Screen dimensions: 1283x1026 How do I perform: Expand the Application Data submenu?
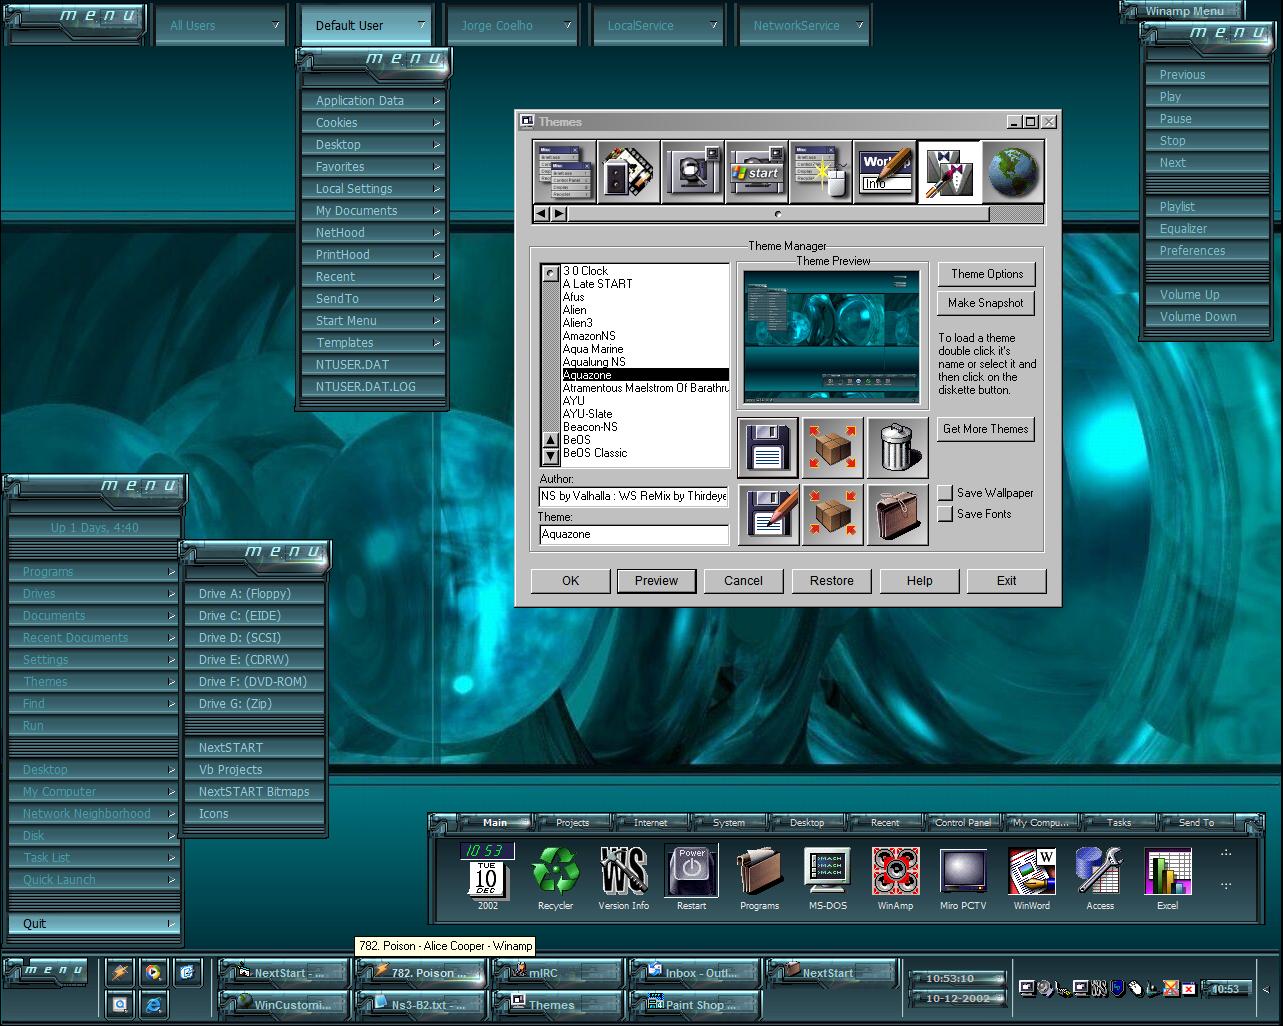(x=373, y=101)
